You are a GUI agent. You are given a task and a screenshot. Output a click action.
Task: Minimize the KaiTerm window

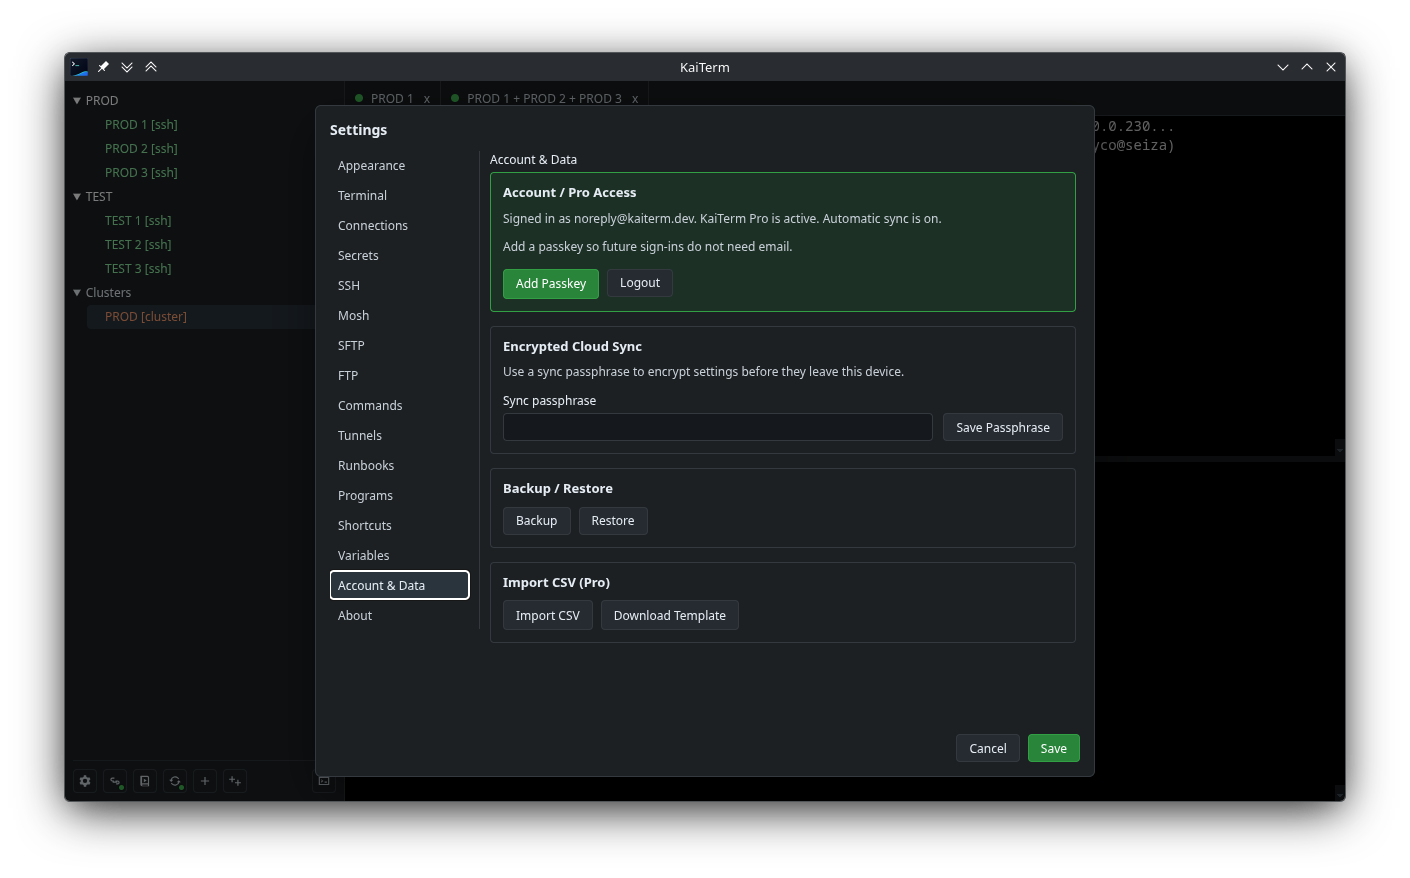pos(1283,67)
